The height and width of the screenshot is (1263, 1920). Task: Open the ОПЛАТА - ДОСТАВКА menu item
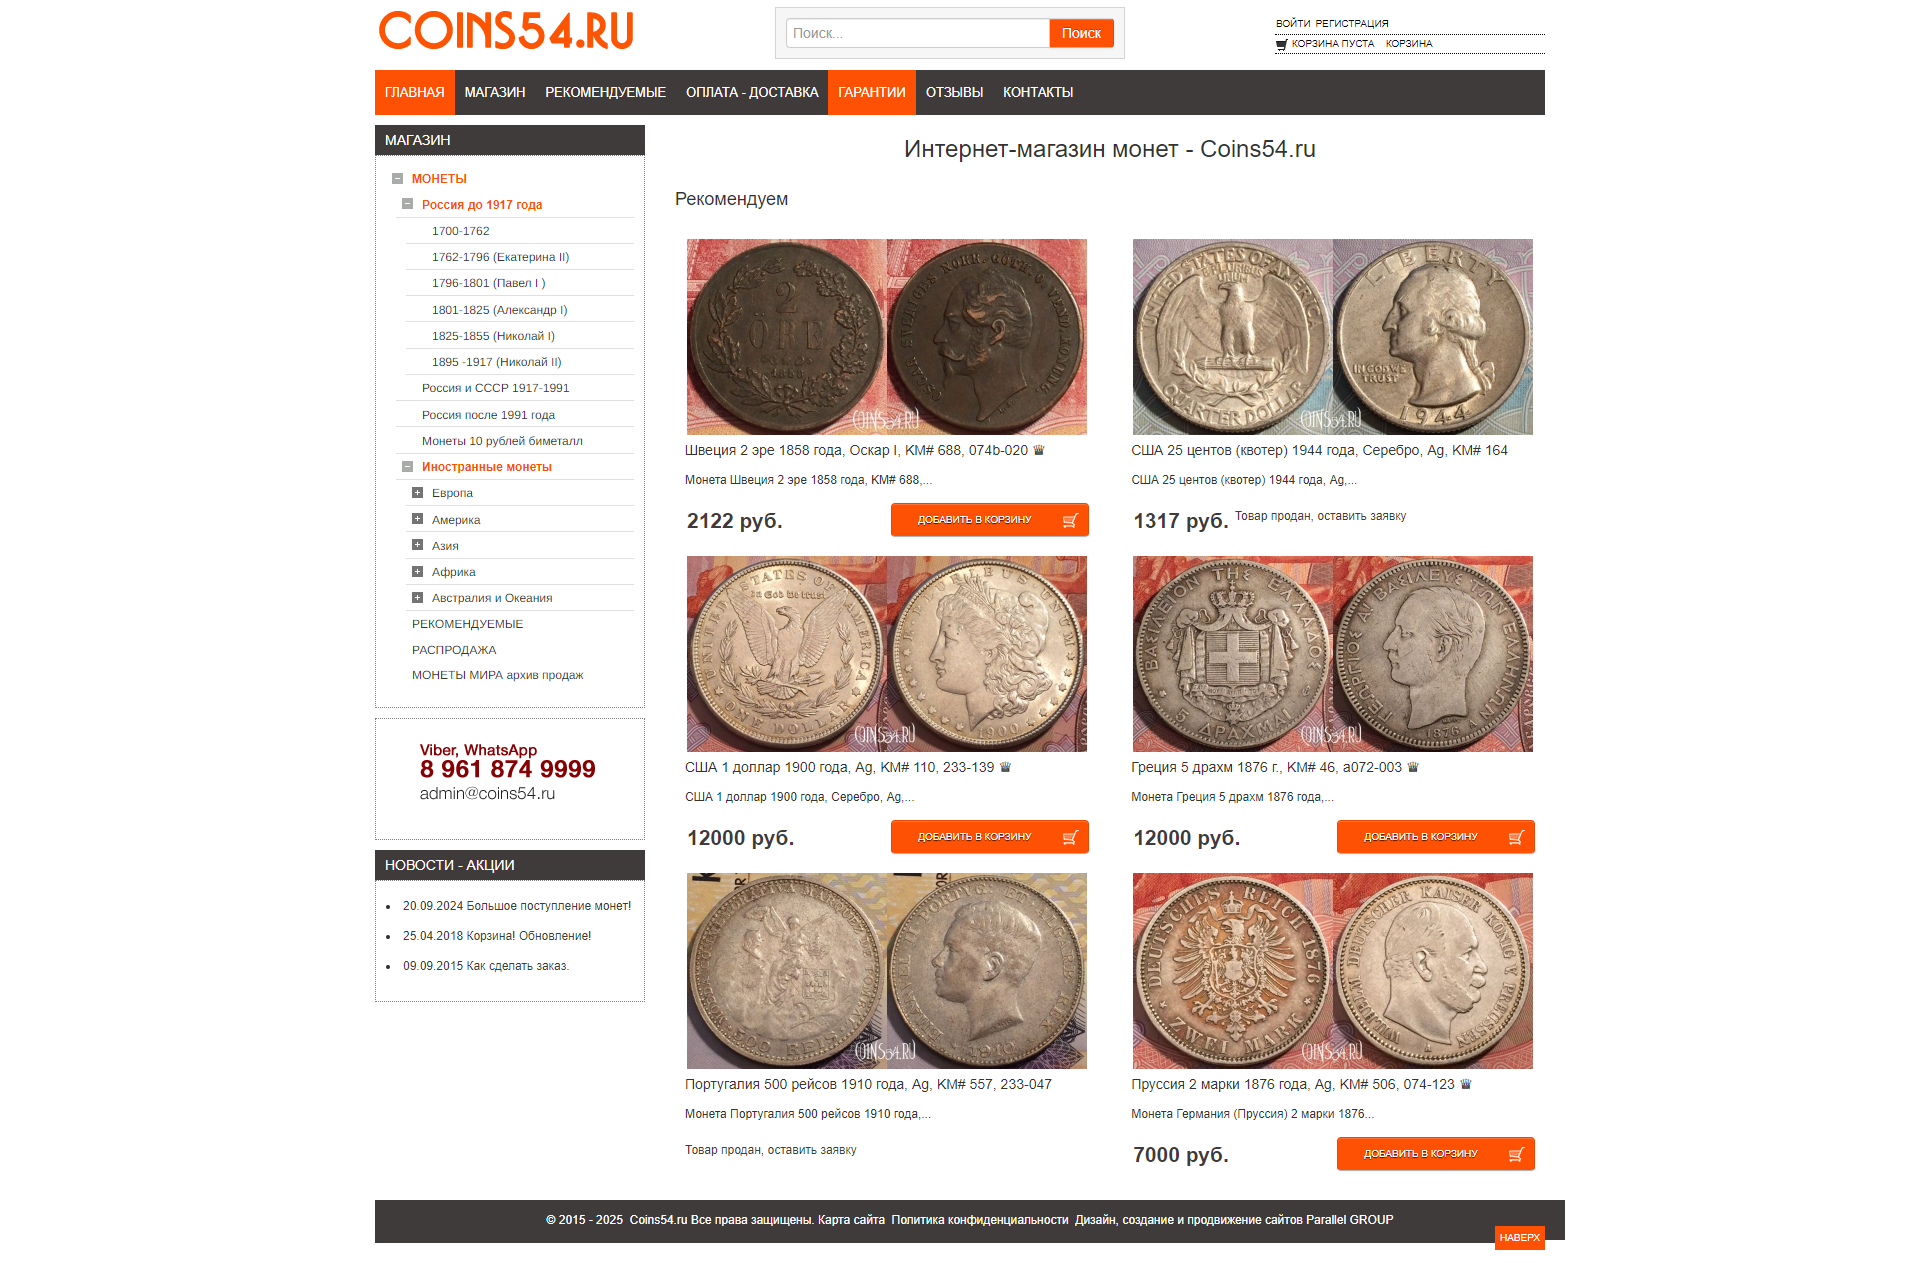pos(752,92)
